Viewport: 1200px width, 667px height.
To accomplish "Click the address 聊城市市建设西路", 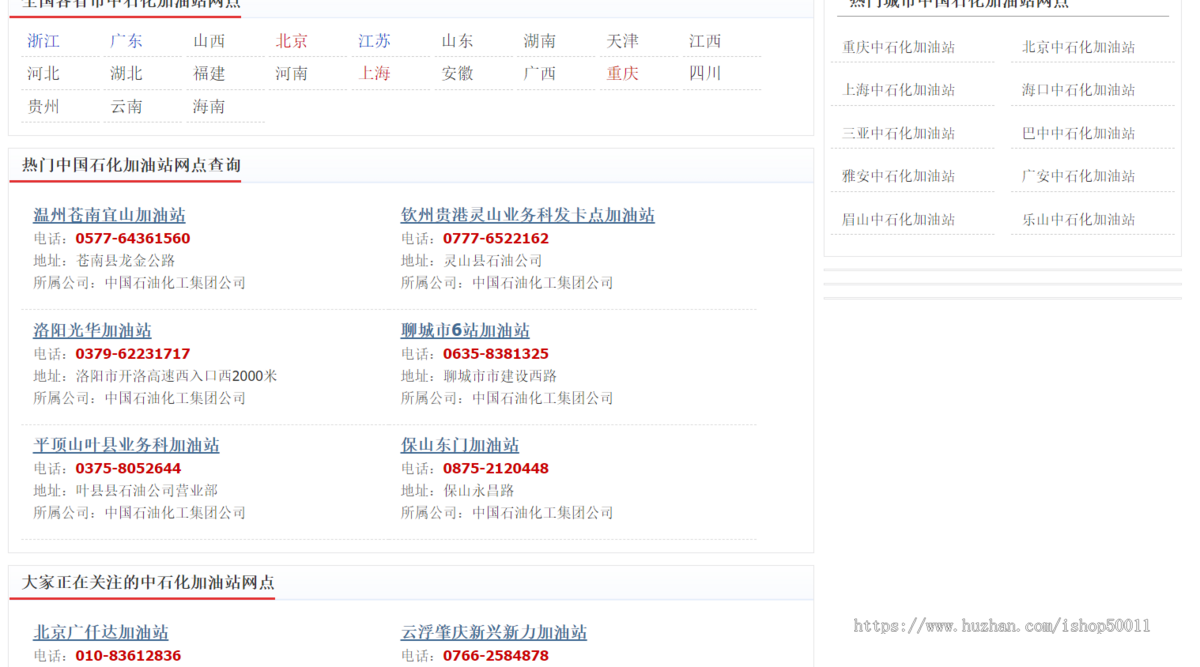I will tap(501, 376).
